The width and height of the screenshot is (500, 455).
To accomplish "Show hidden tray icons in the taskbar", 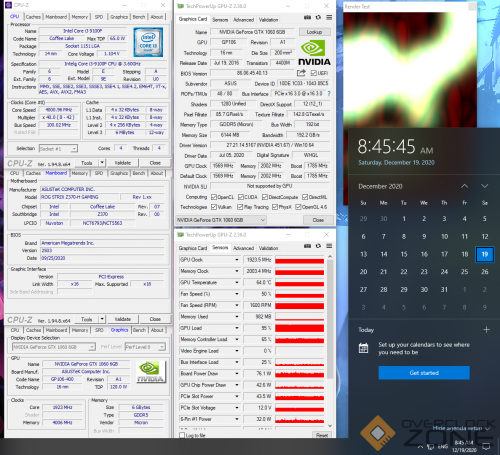I will [x=420, y=446].
